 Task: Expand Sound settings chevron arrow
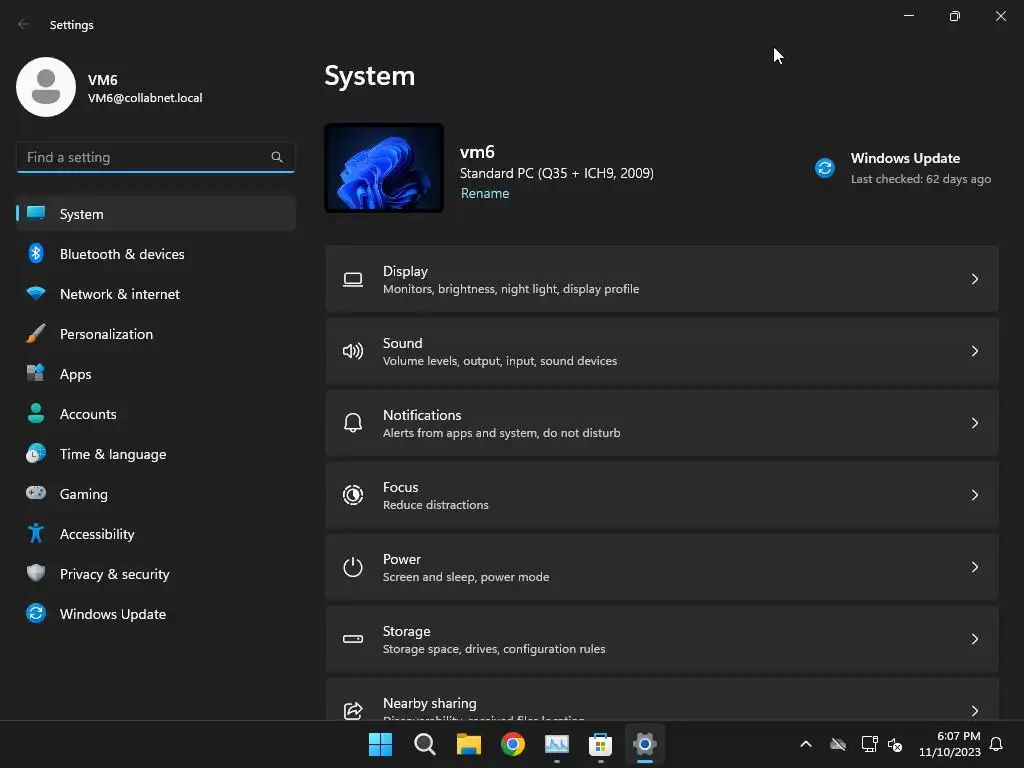tap(974, 351)
